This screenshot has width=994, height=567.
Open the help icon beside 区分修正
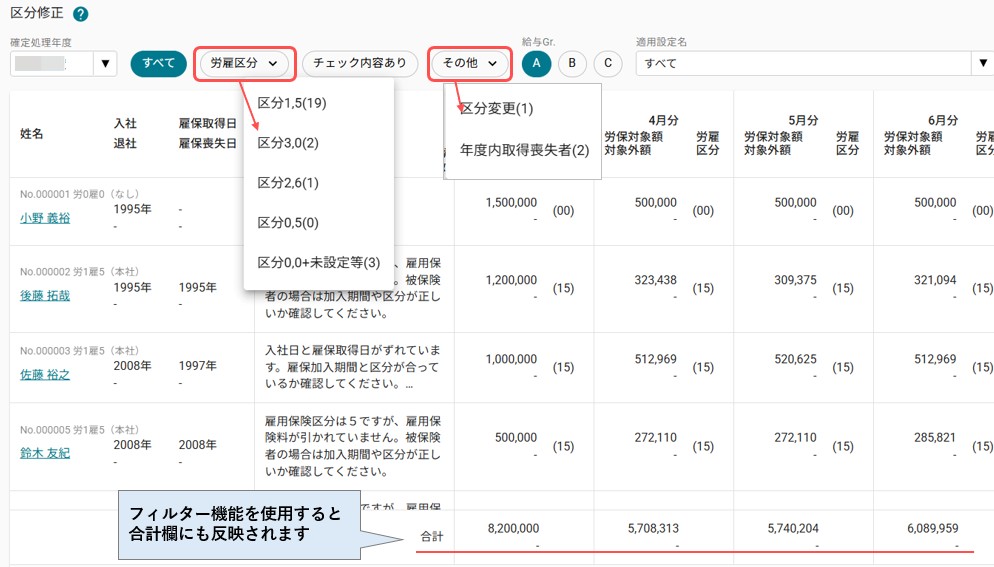point(81,14)
